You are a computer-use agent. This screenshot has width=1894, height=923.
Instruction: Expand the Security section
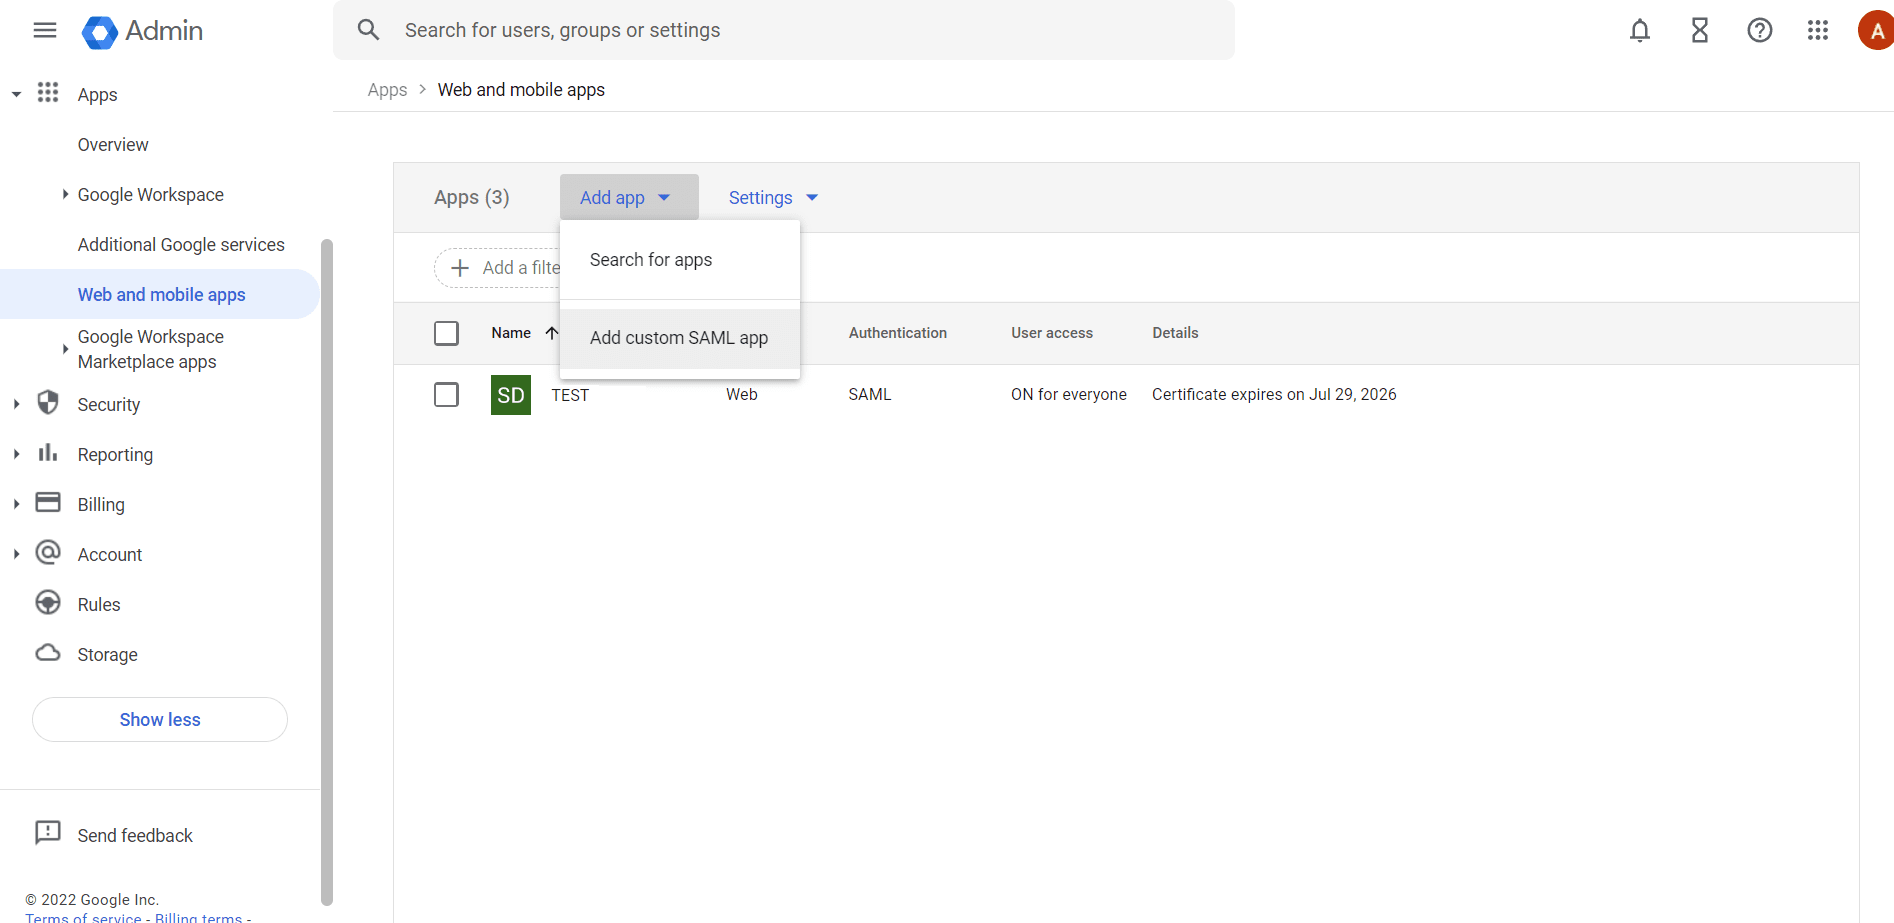pyautogui.click(x=16, y=404)
